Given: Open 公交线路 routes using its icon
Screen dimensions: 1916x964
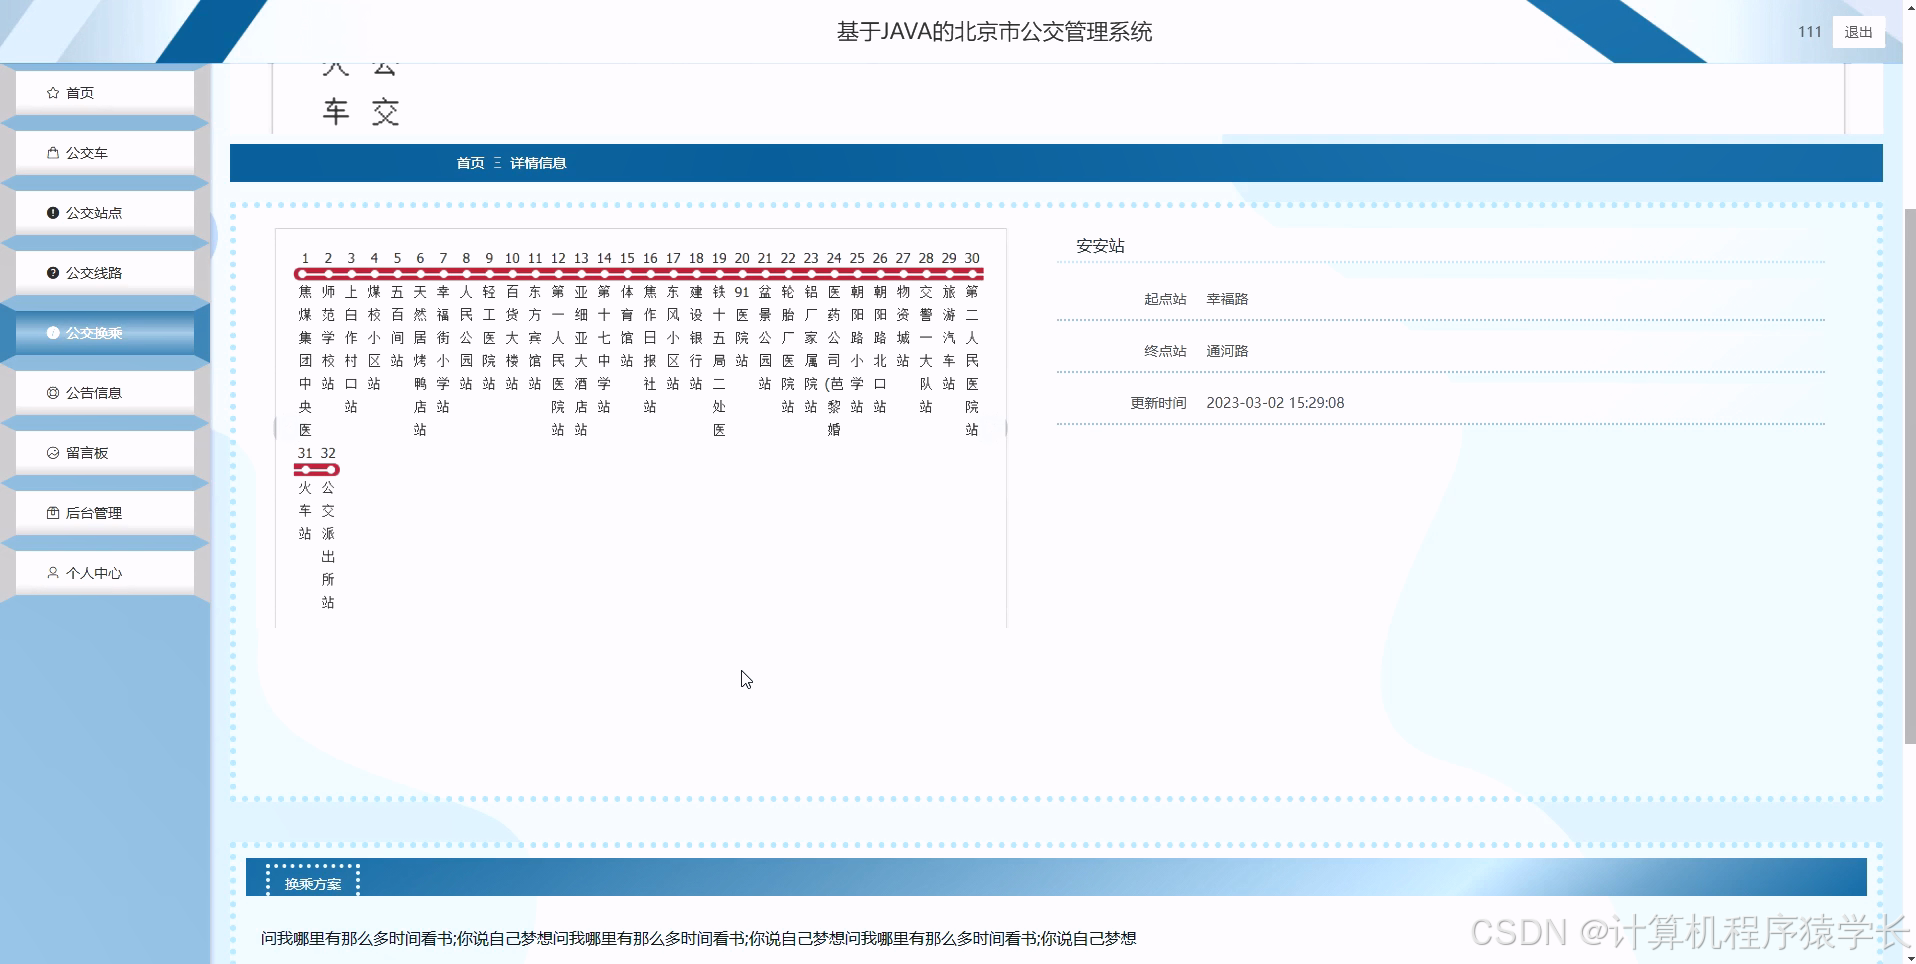Looking at the screenshot, I should click(x=53, y=272).
